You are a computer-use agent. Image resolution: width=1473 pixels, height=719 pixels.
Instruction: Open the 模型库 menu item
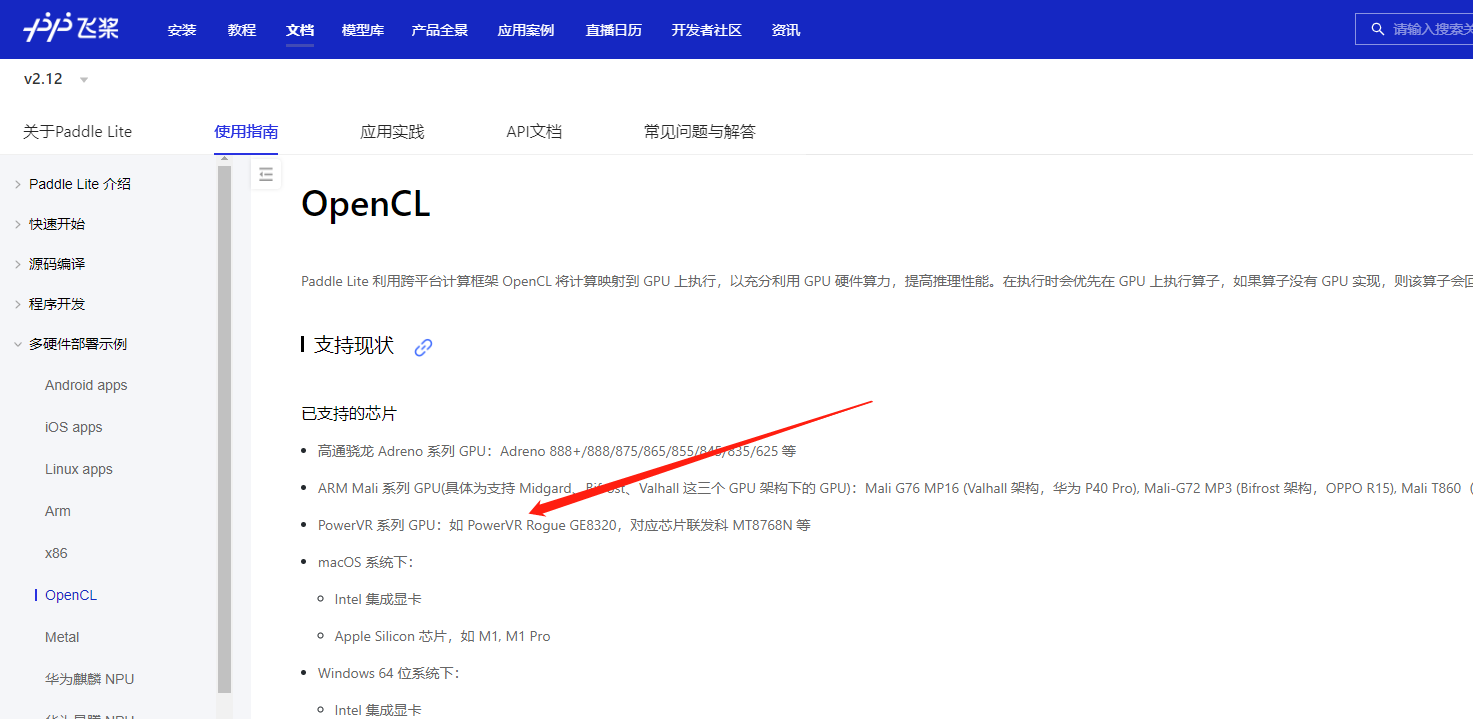[363, 30]
